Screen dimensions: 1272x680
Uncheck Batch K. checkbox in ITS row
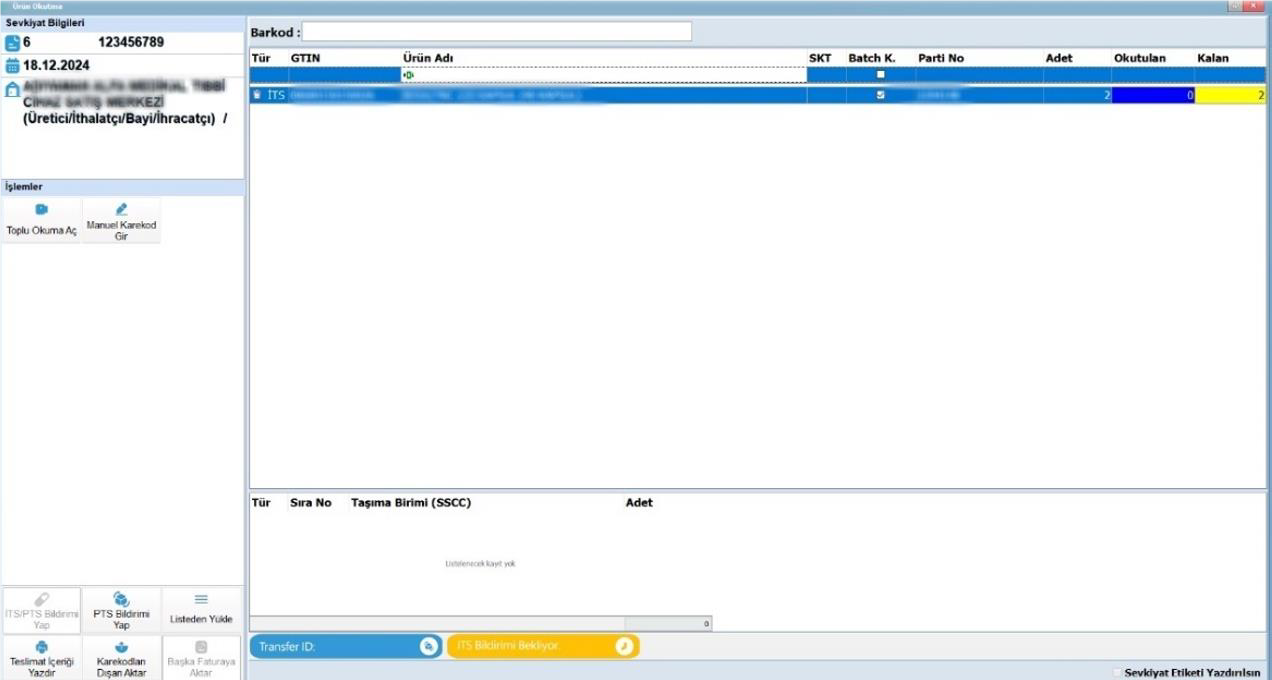[880, 95]
